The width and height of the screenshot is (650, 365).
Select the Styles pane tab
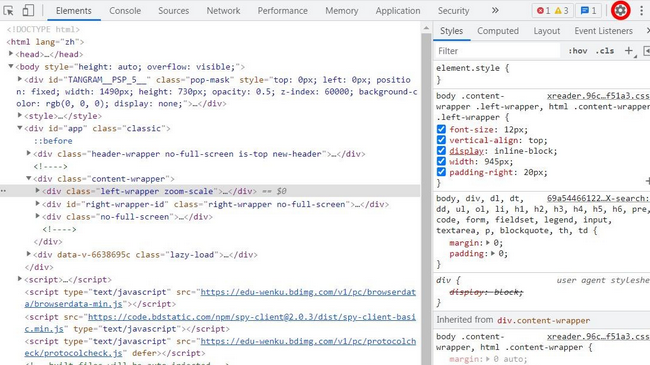pyautogui.click(x=451, y=31)
